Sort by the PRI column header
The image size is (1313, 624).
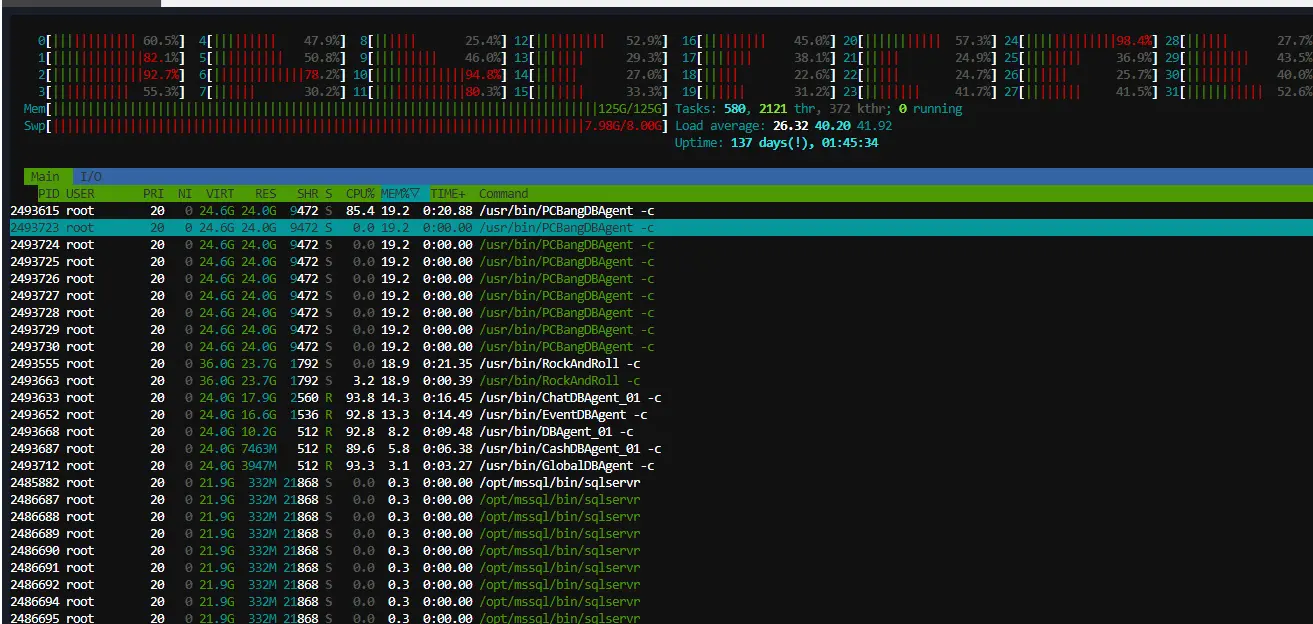[154, 194]
